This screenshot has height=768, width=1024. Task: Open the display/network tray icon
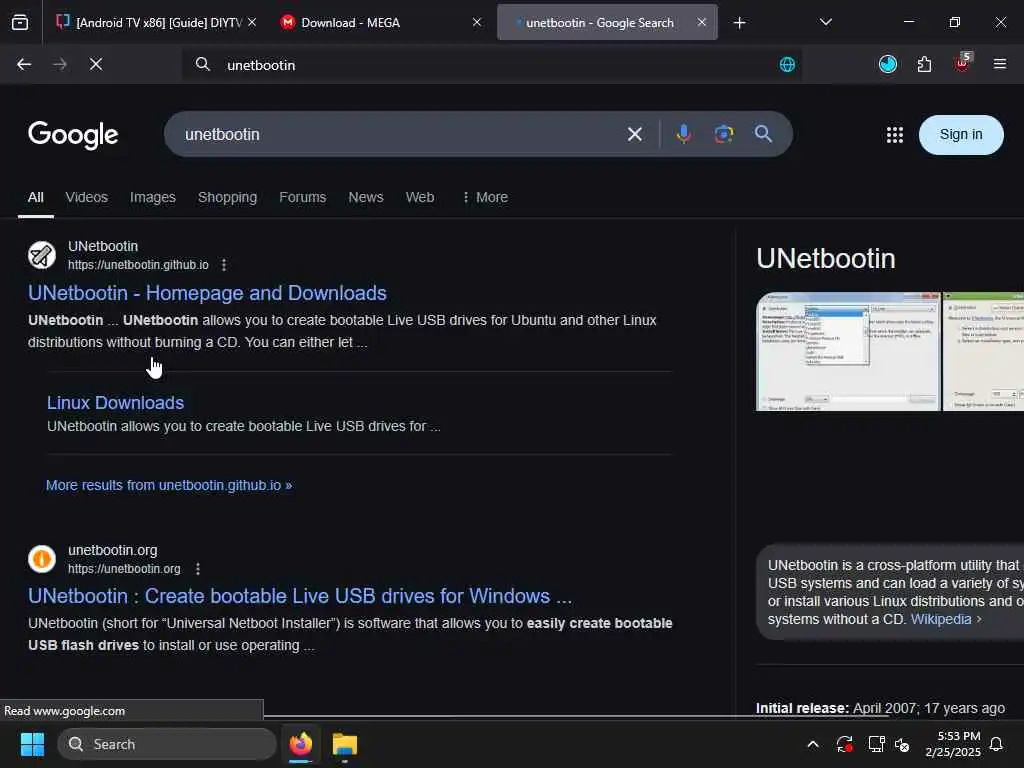[x=876, y=744]
